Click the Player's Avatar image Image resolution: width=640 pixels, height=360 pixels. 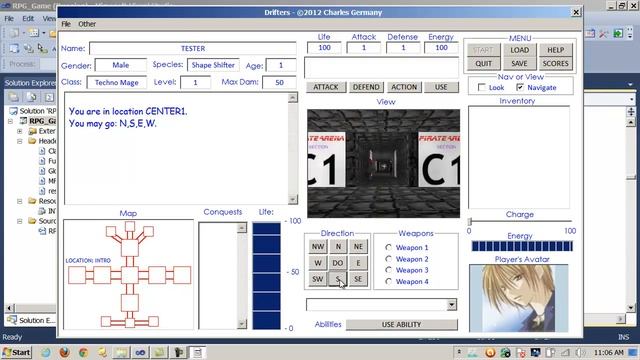click(x=518, y=298)
